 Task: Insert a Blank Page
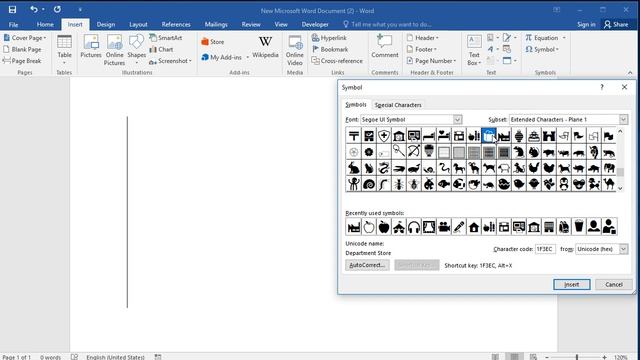tap(22, 49)
